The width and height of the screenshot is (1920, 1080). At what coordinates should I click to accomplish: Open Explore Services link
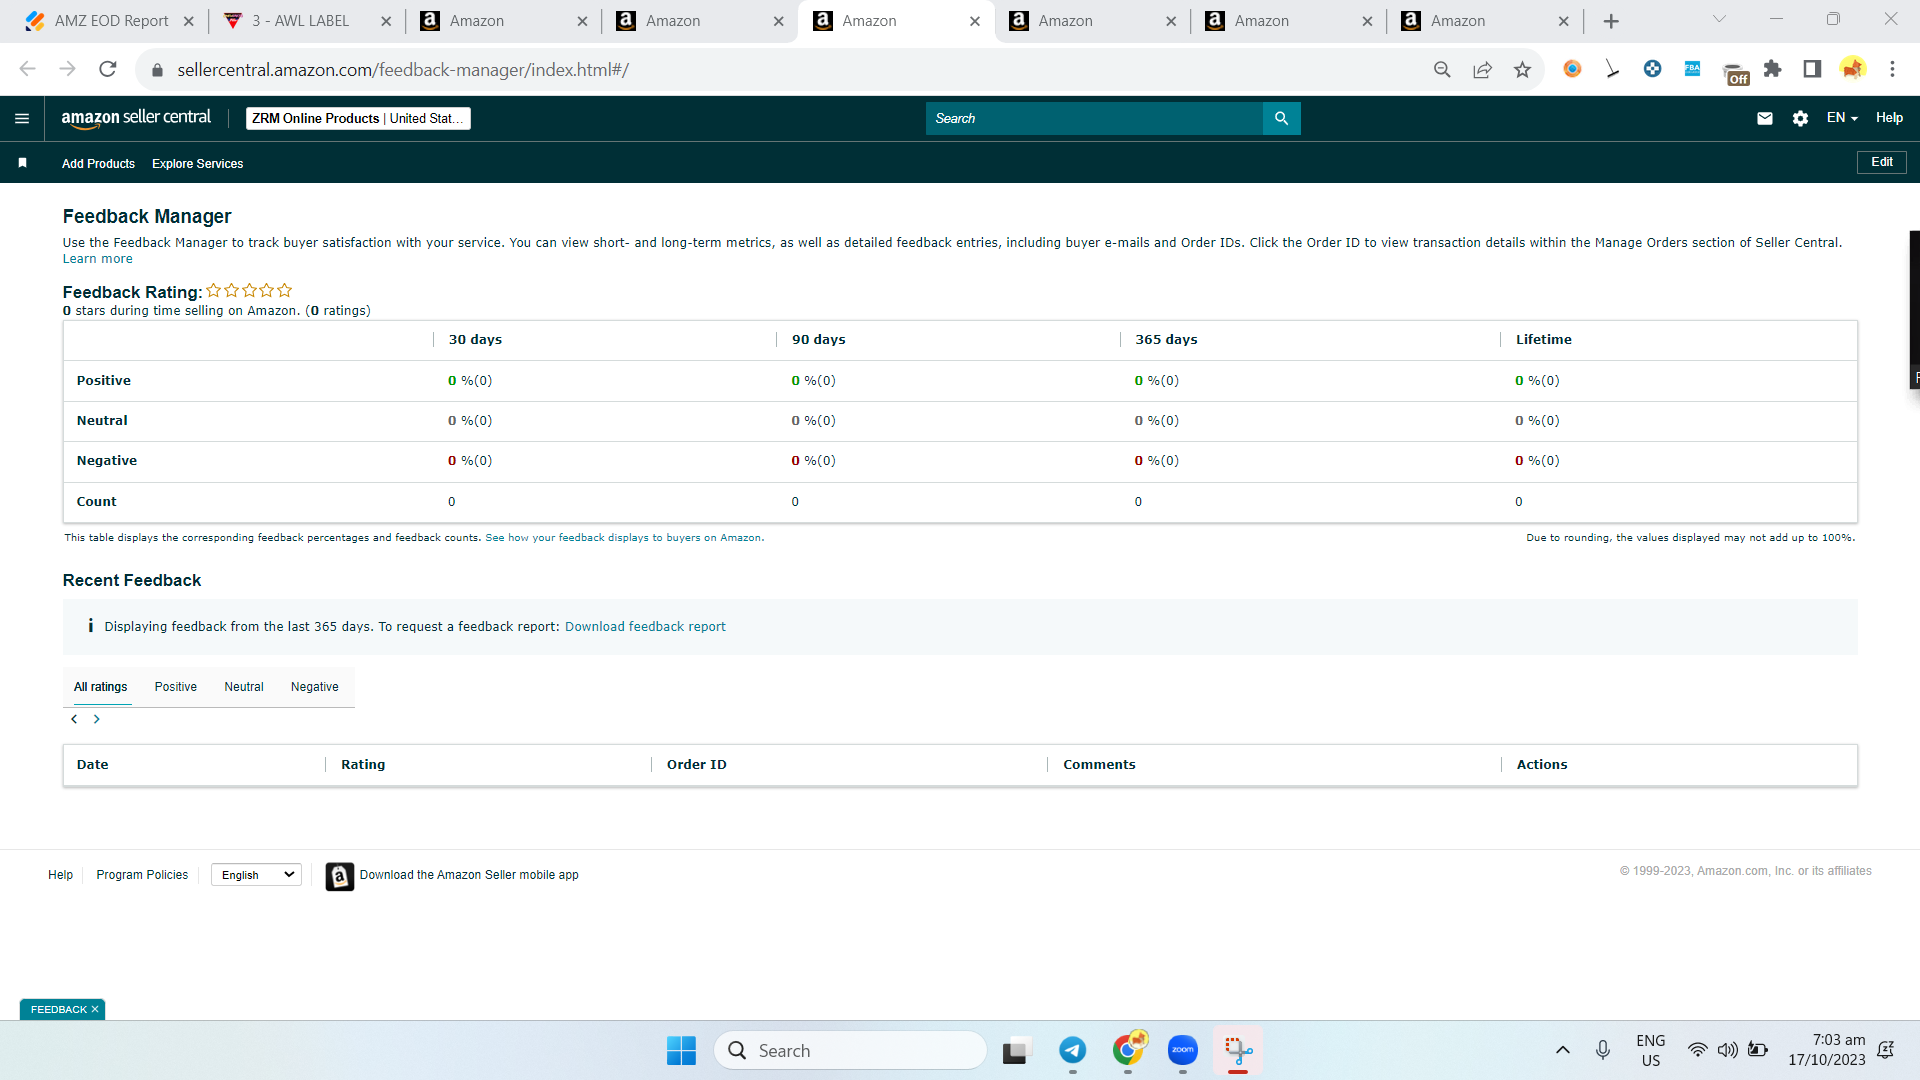[197, 164]
